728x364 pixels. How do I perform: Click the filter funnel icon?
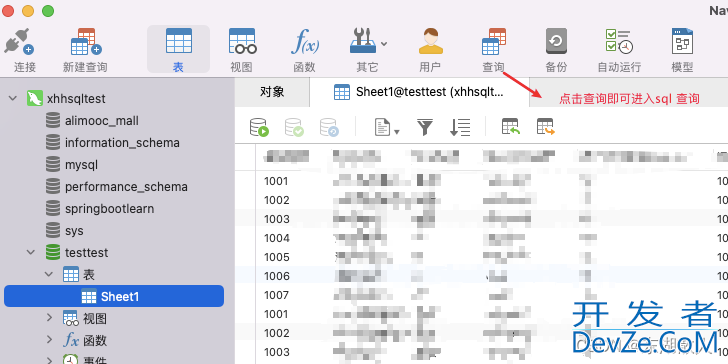click(425, 127)
